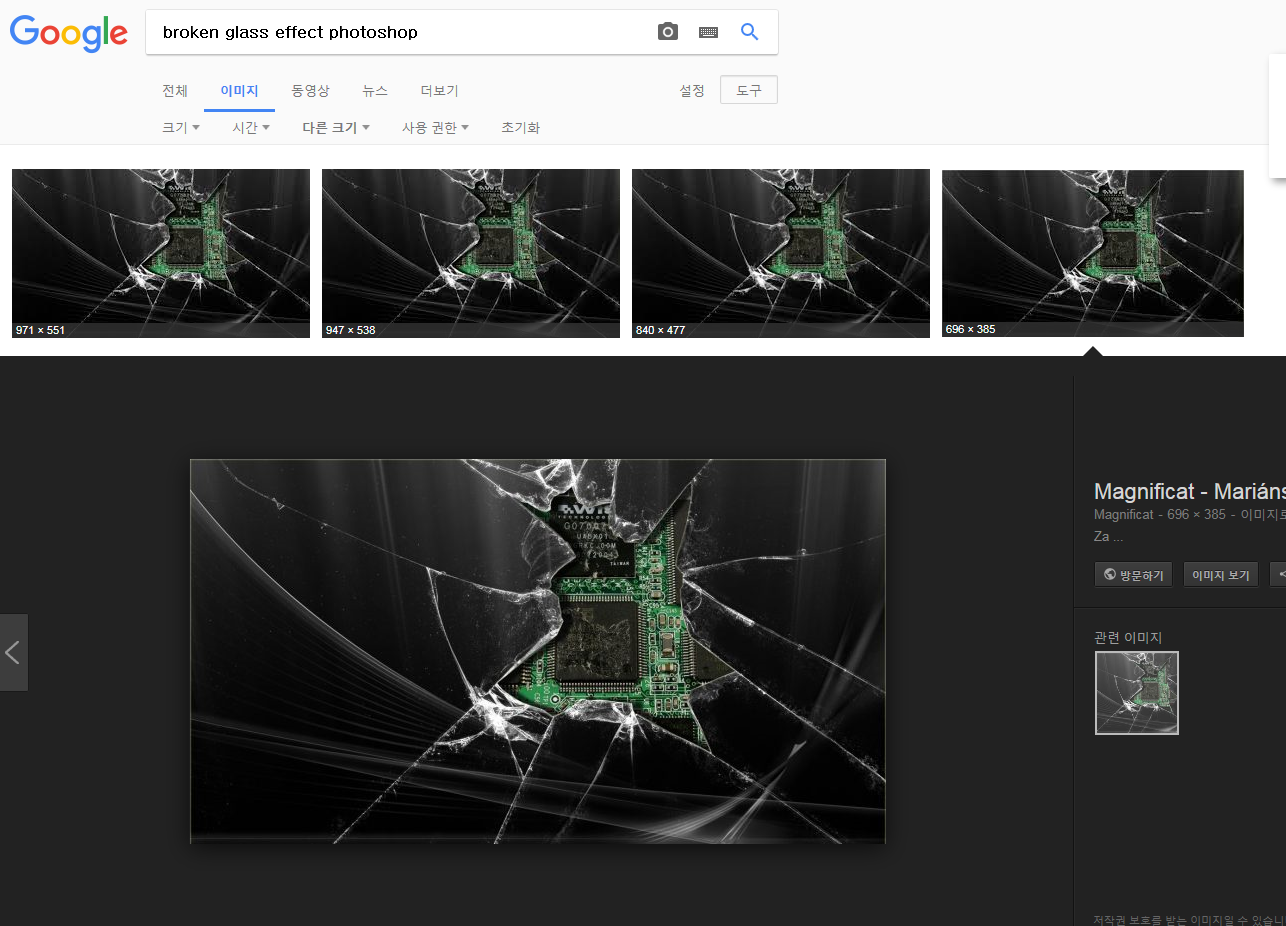Click the 이미지 보기 button
The width and height of the screenshot is (1286, 926).
click(x=1221, y=575)
